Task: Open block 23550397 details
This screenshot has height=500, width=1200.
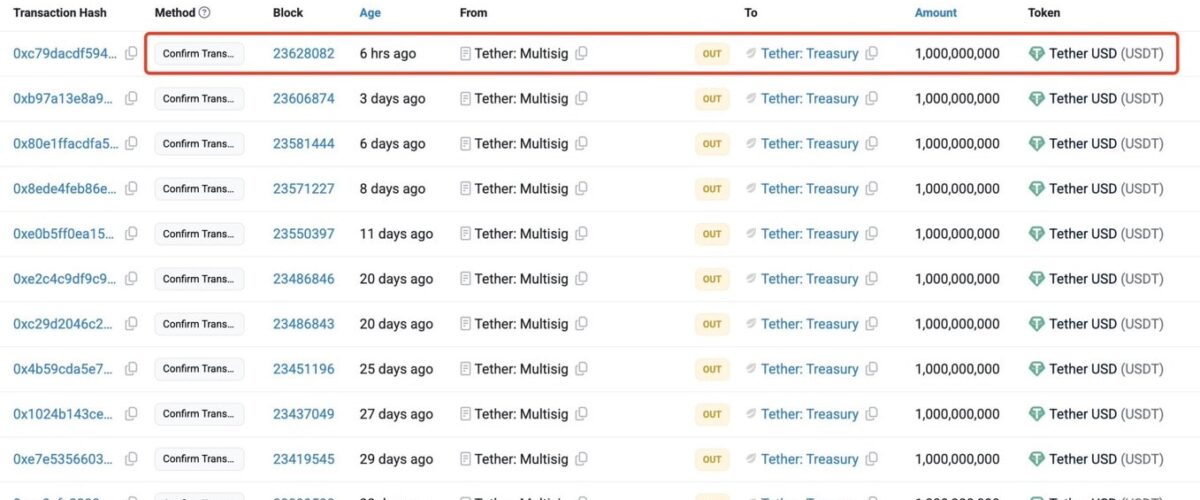Action: click(303, 234)
